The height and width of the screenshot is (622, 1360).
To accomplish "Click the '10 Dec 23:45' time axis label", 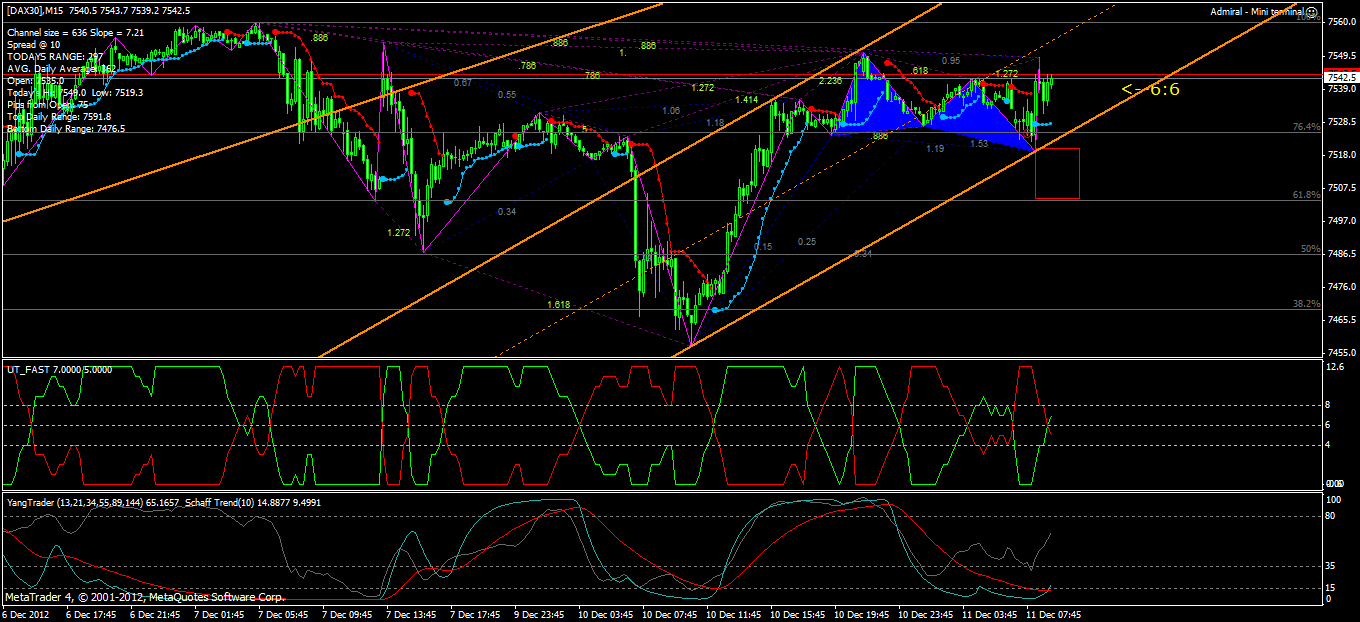I will pyautogui.click(x=926, y=614).
